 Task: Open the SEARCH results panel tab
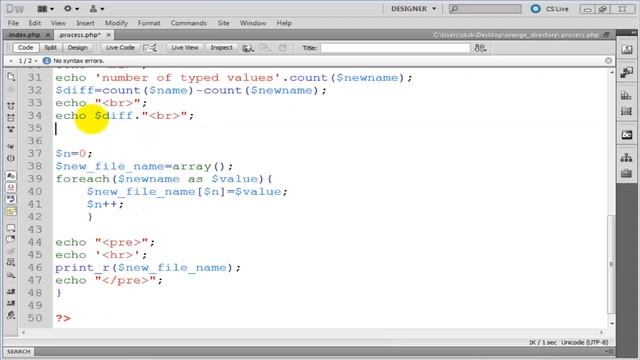(x=19, y=351)
